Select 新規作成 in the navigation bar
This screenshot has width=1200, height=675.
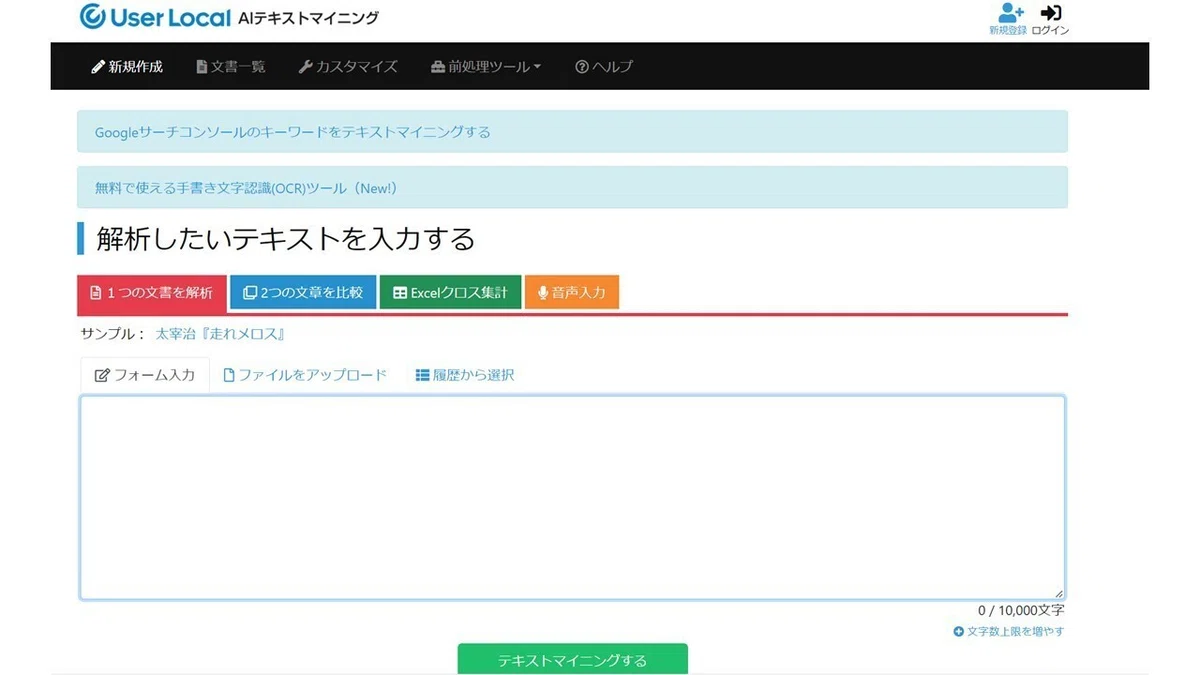click(127, 67)
